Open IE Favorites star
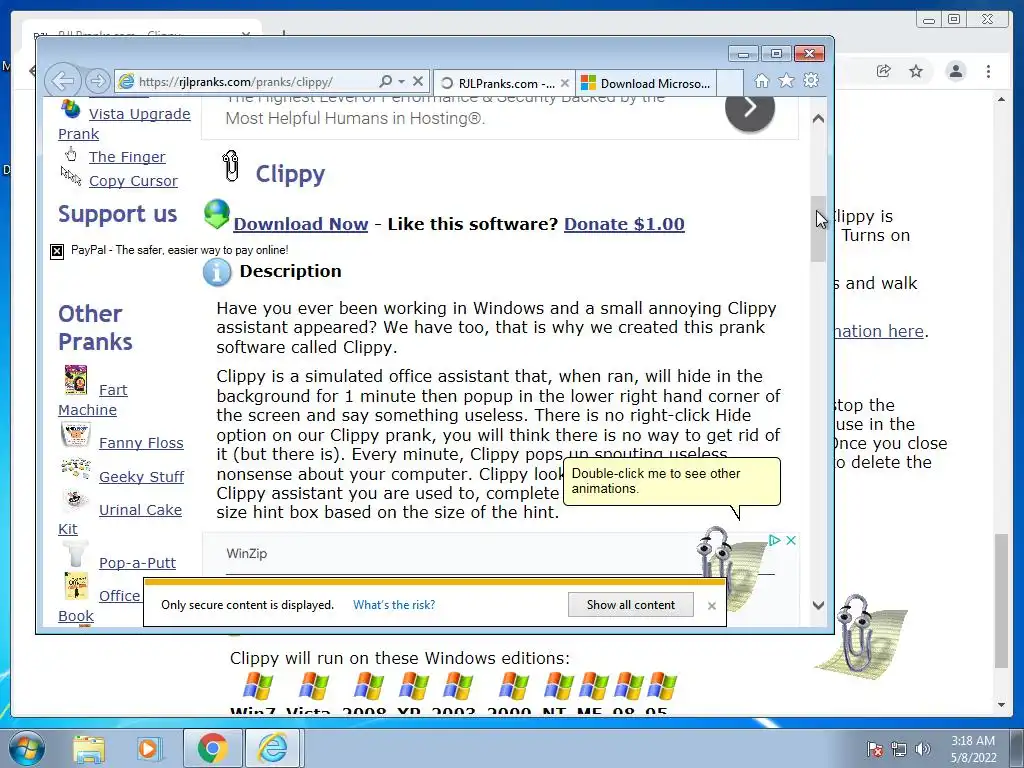This screenshot has width=1024, height=768. pos(786,80)
